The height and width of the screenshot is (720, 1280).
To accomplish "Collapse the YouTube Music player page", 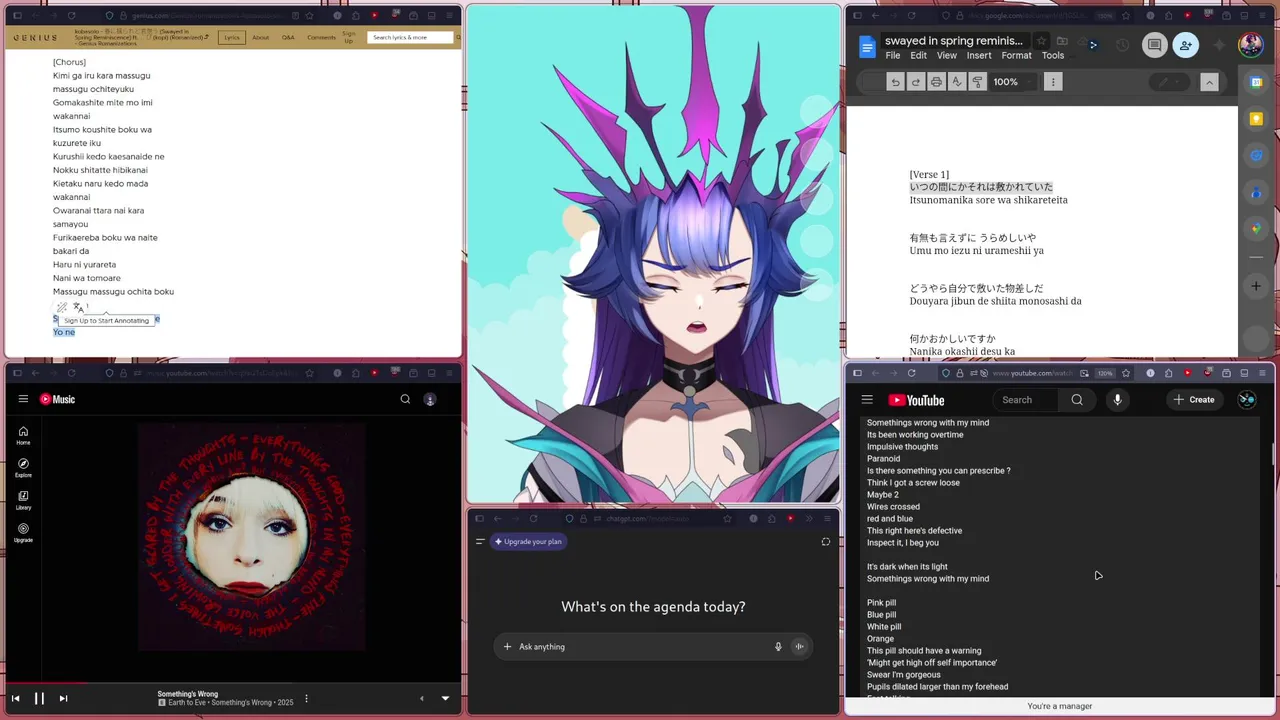I will [x=445, y=698].
